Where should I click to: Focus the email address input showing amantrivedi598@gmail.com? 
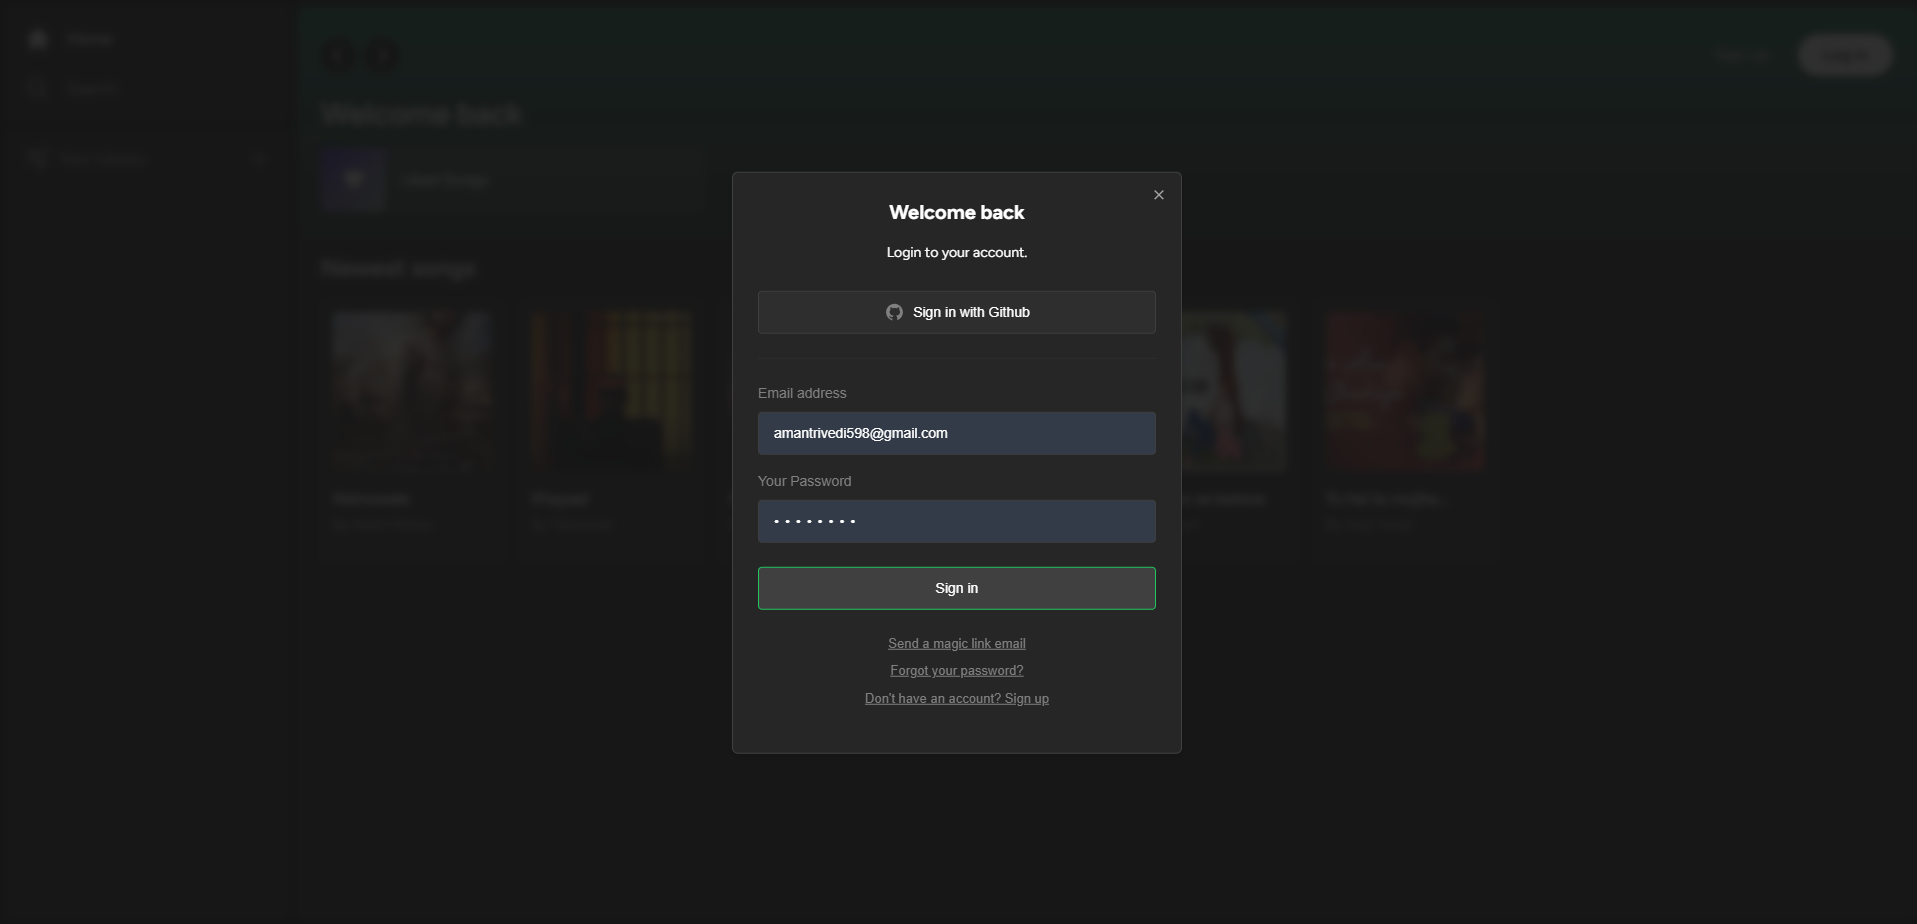pyautogui.click(x=956, y=432)
